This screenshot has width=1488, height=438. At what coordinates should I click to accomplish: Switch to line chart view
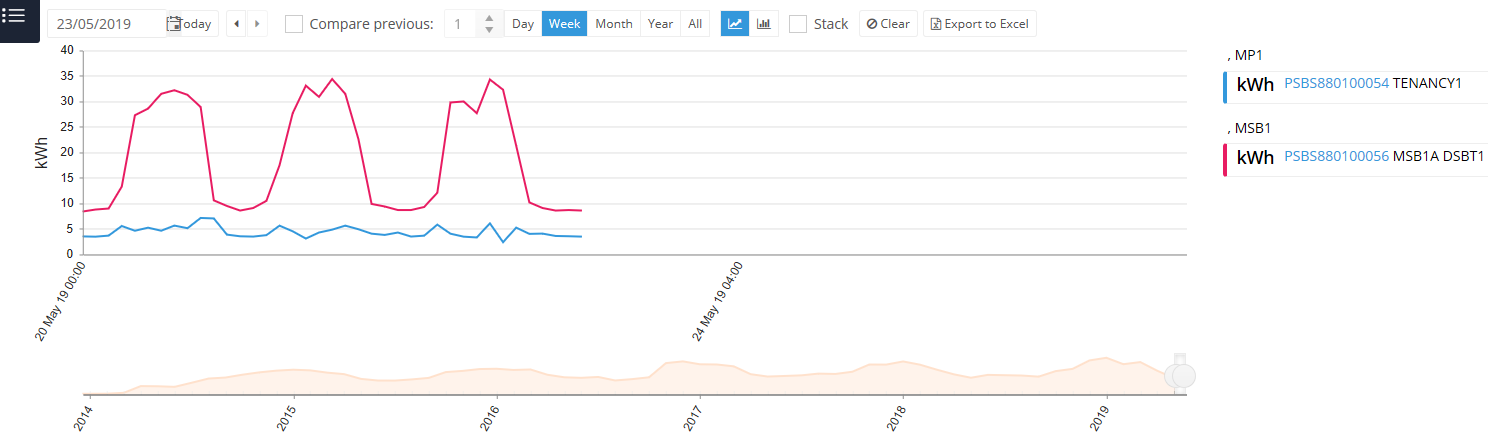[735, 24]
